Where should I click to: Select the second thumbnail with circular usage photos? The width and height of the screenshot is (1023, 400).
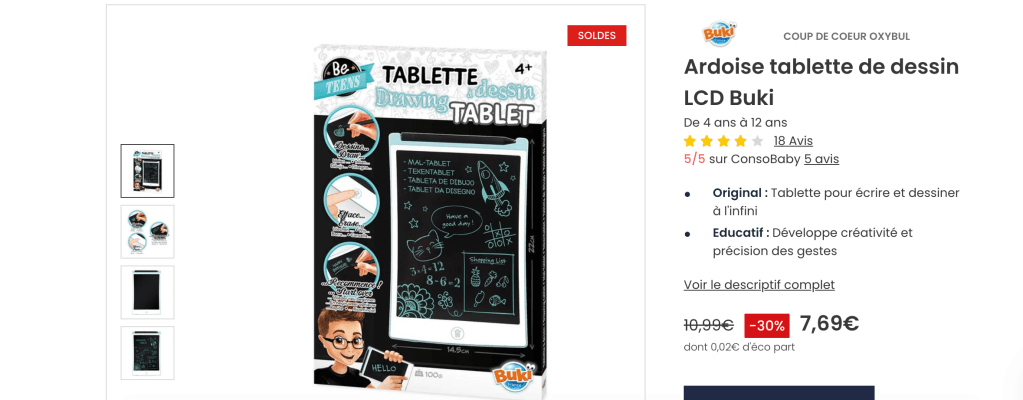tap(147, 232)
